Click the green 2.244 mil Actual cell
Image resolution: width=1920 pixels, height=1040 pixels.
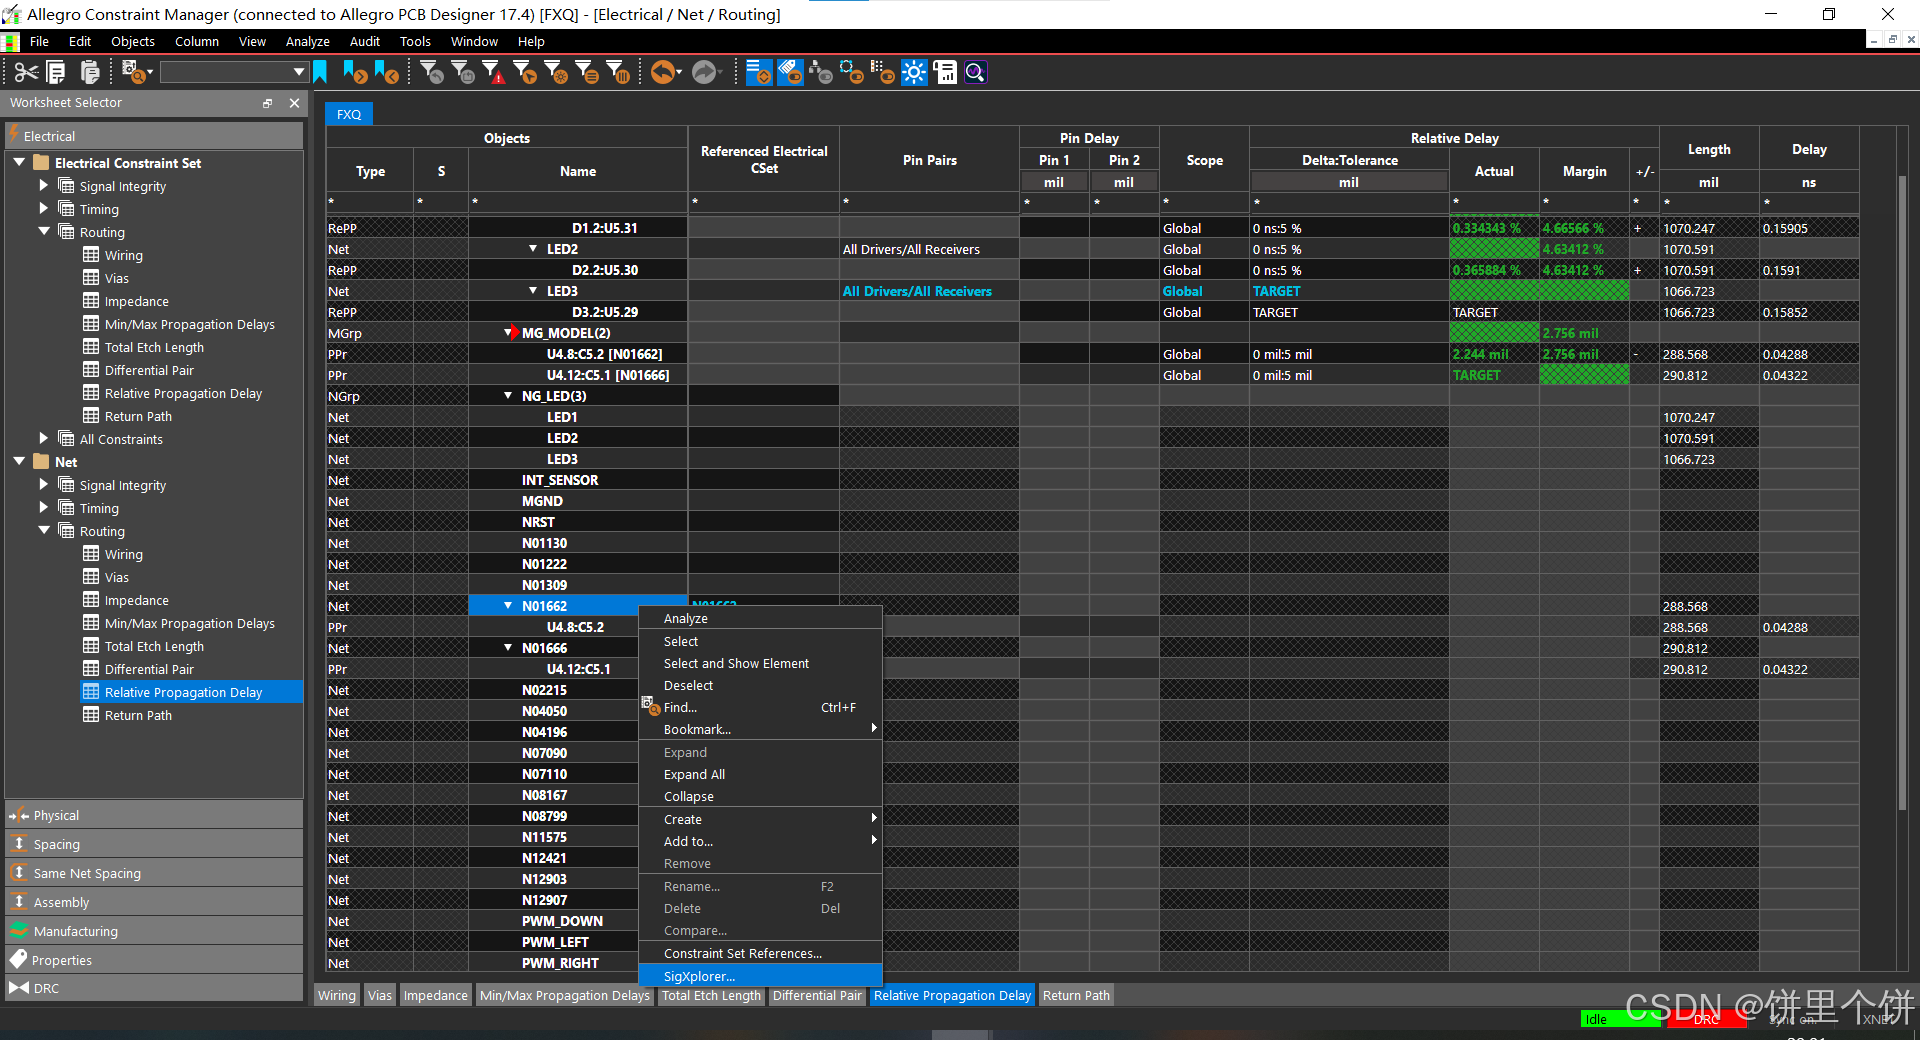(x=1494, y=354)
